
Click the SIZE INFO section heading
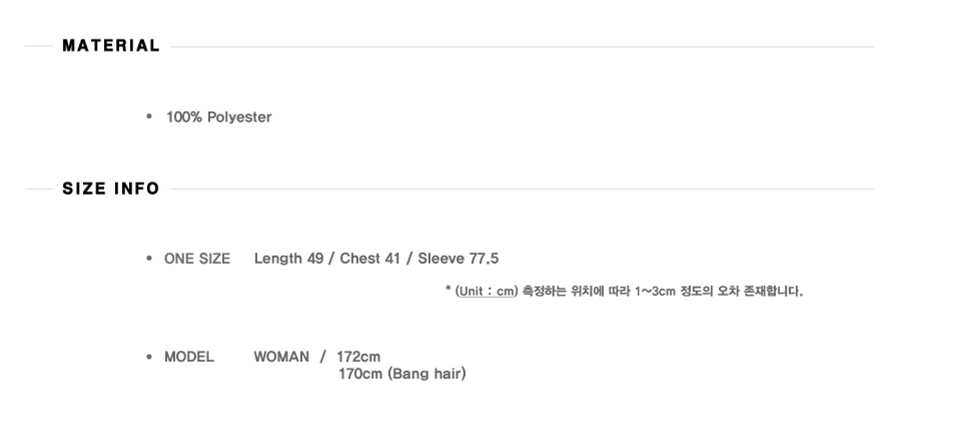[x=111, y=189]
